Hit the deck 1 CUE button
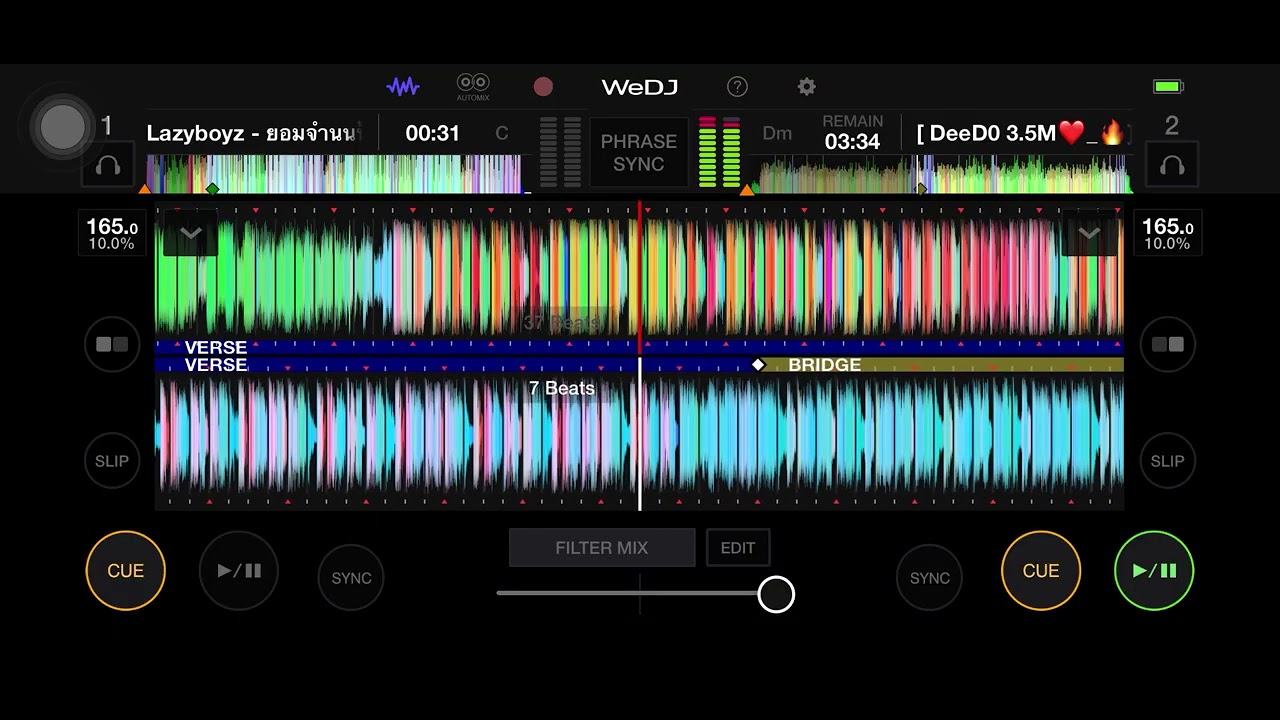This screenshot has width=1280, height=720. click(125, 571)
